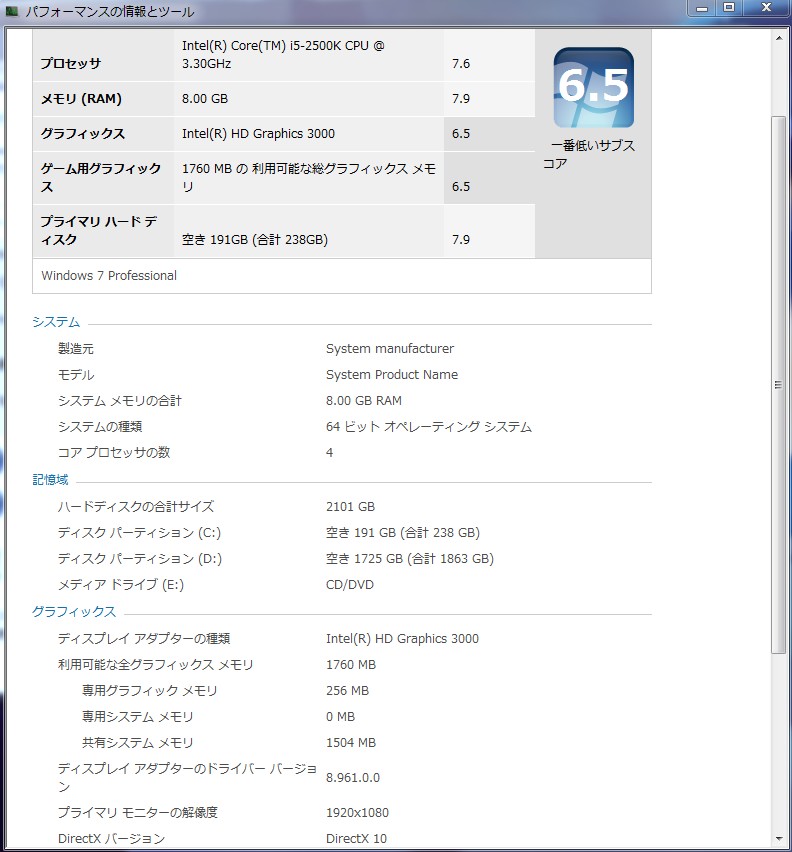This screenshot has width=792, height=852.
Task: Click the window title bar app icon
Action: click(x=12, y=11)
